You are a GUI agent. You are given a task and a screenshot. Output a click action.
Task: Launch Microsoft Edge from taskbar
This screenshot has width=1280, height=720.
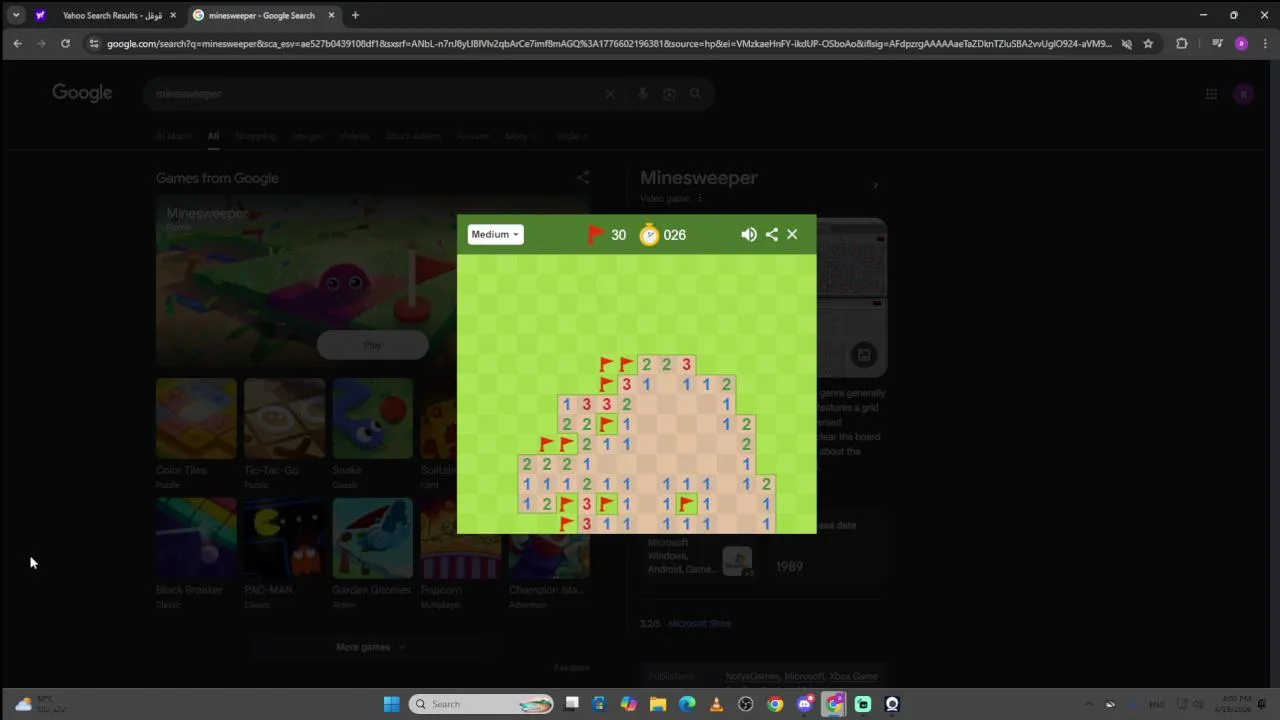tap(687, 704)
